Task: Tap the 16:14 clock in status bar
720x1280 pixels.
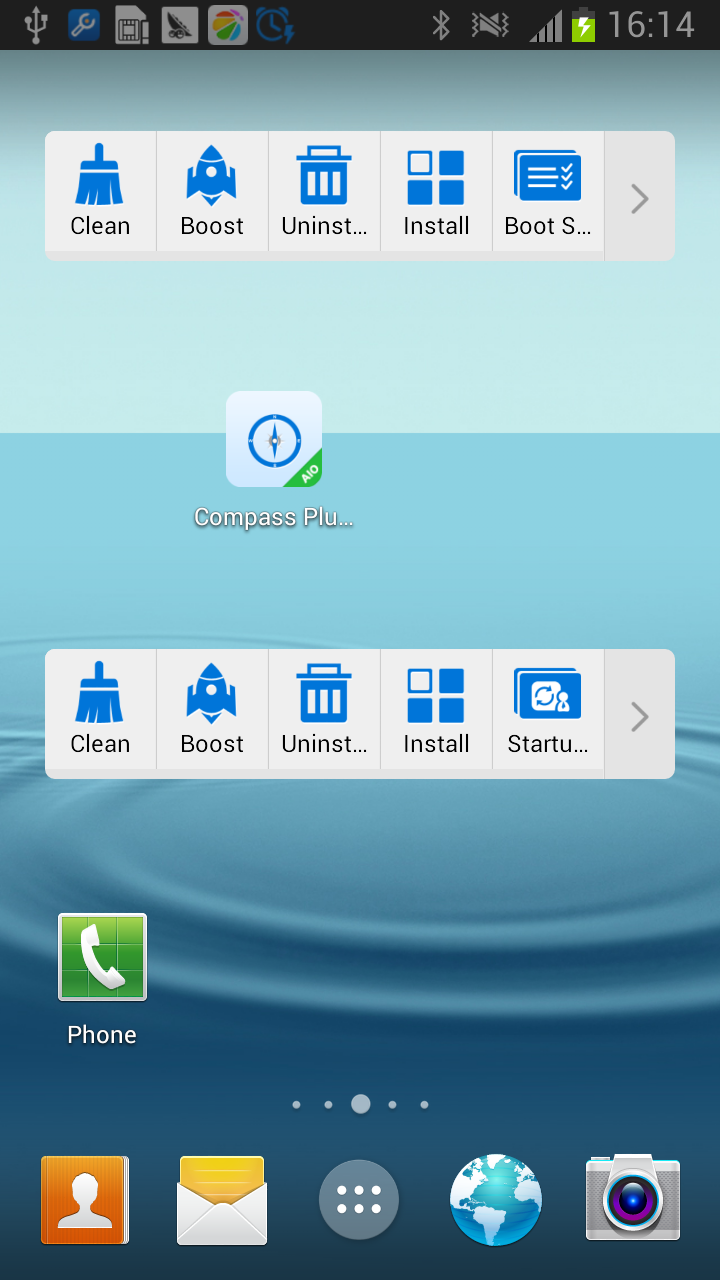Action: (x=651, y=25)
